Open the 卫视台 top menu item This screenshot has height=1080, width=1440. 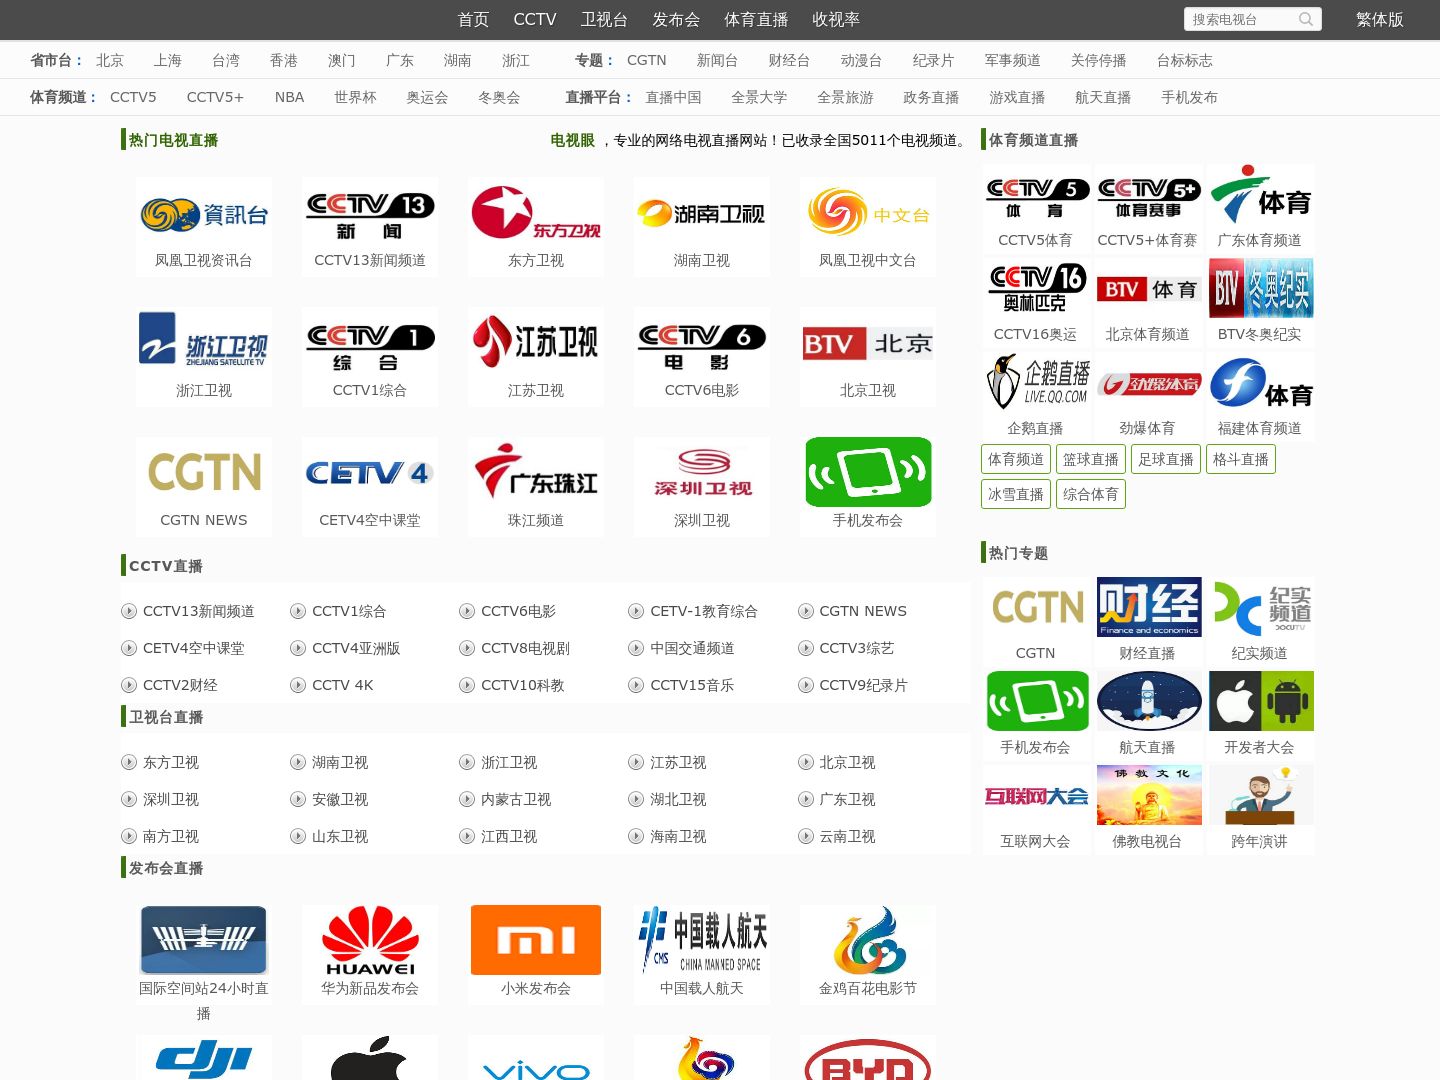(604, 19)
